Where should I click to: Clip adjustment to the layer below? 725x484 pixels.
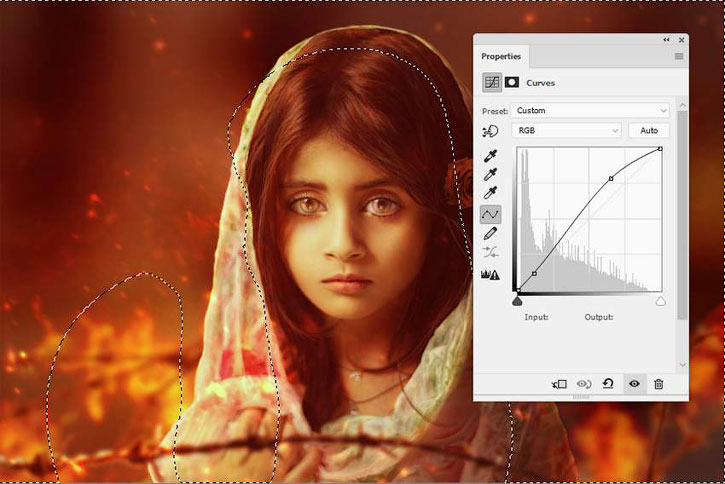click(x=559, y=384)
